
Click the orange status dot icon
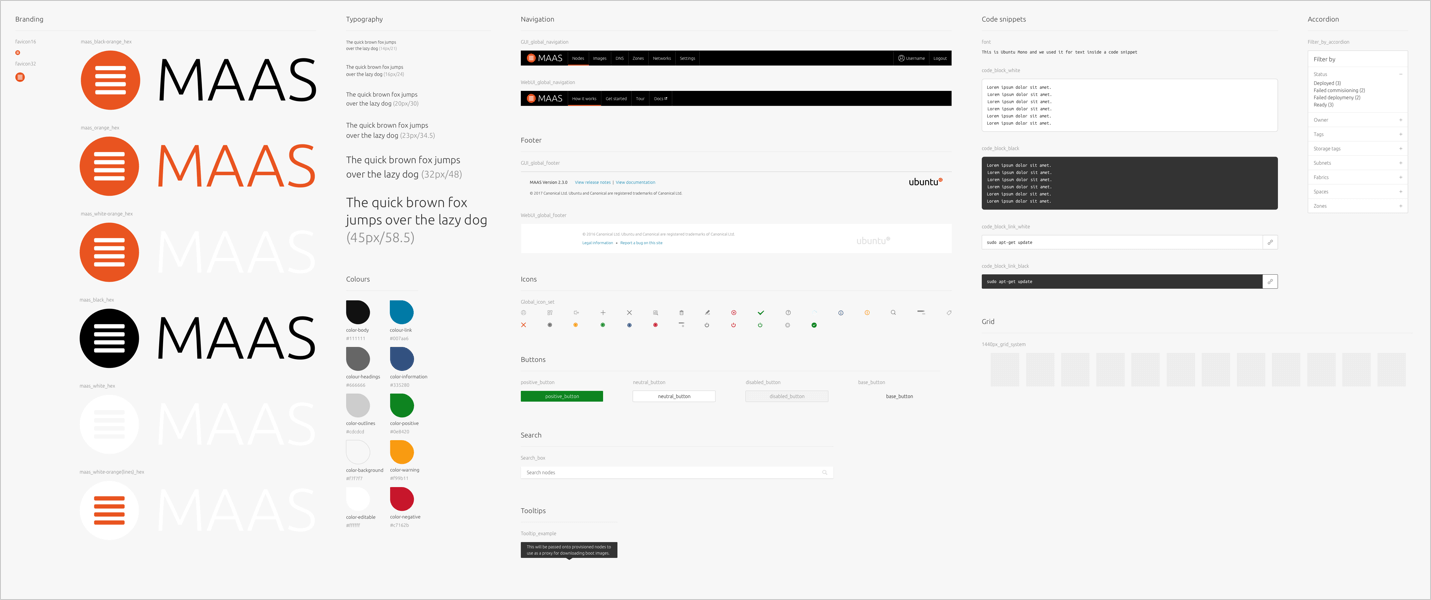pyautogui.click(x=575, y=325)
